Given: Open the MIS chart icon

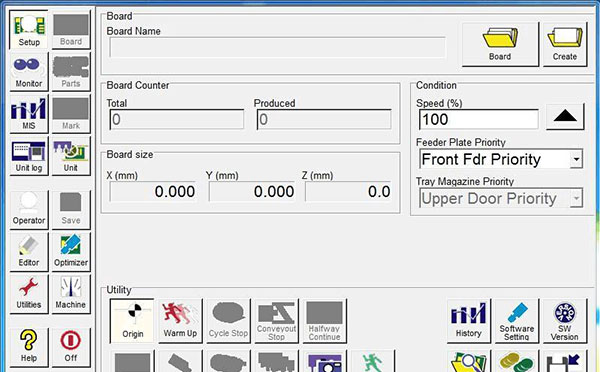Looking at the screenshot, I should point(29,114).
